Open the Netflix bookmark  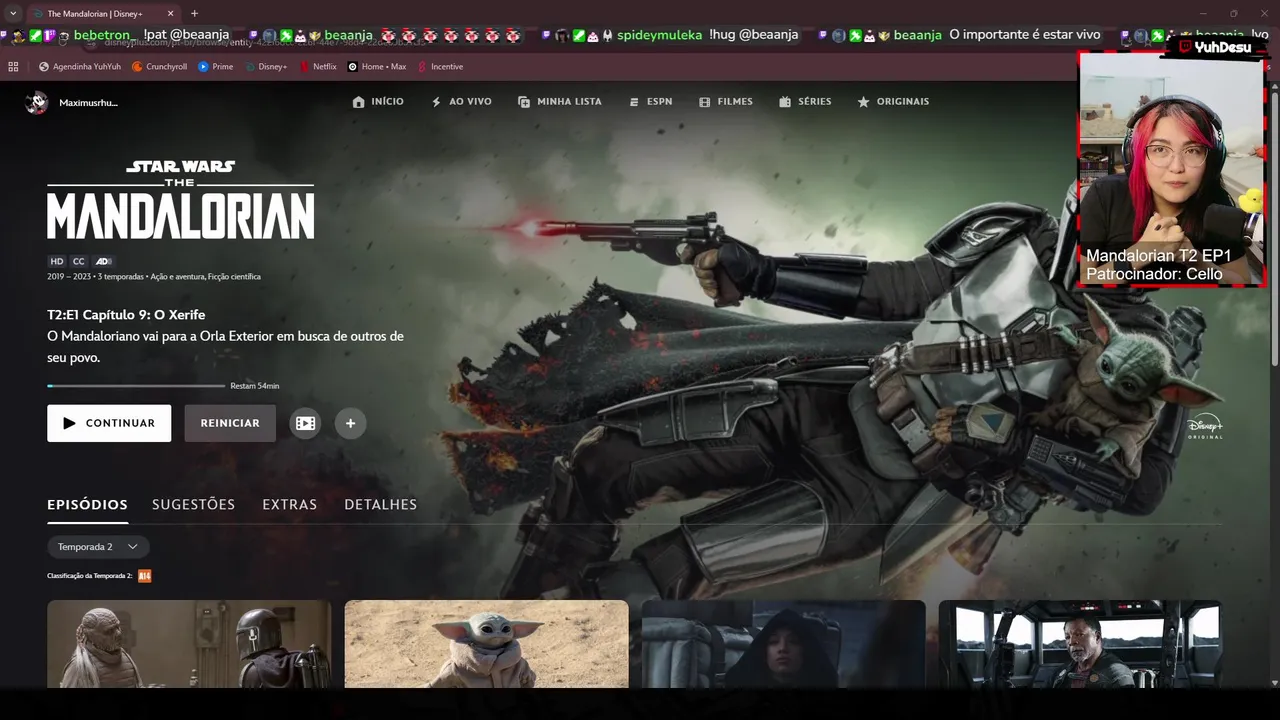pyautogui.click(x=318, y=67)
